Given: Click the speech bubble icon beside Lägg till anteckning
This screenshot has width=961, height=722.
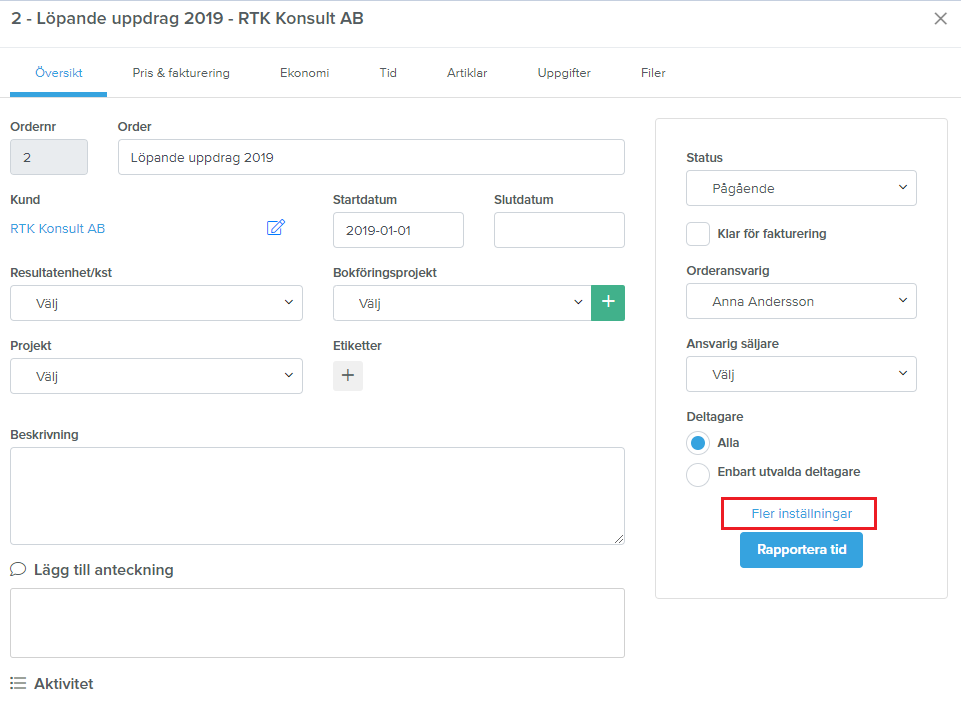Looking at the screenshot, I should pyautogui.click(x=18, y=569).
